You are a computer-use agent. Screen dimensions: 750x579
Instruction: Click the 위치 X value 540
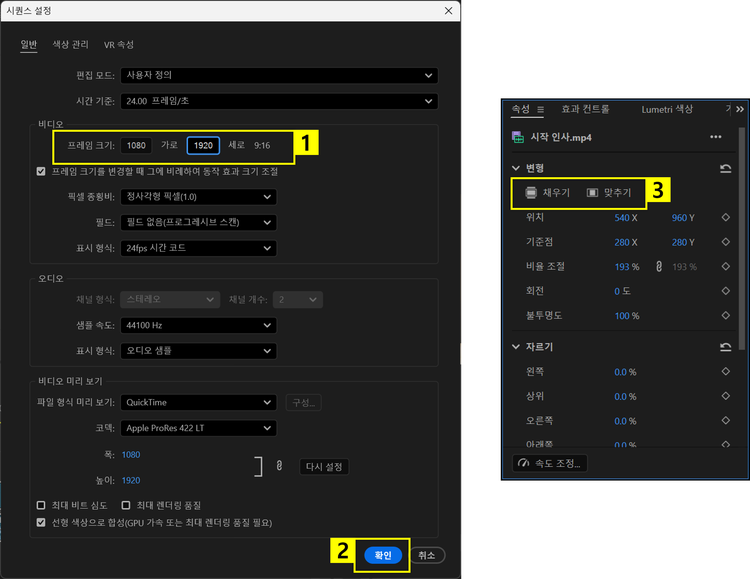[622, 218]
